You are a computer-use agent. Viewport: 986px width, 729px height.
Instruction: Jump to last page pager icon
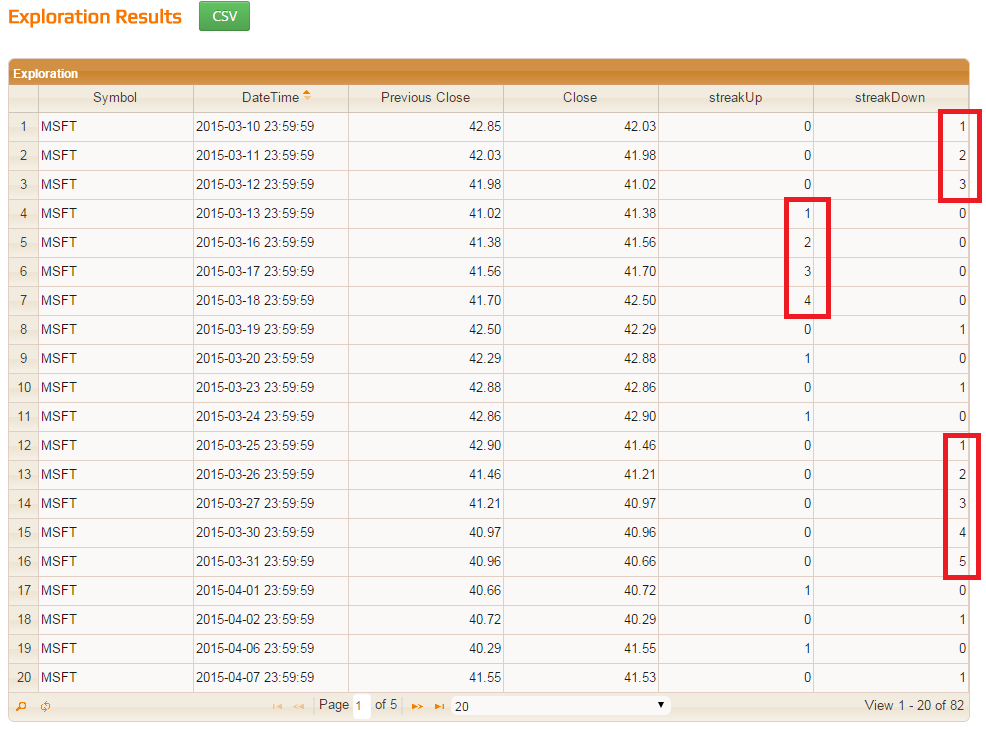[440, 706]
